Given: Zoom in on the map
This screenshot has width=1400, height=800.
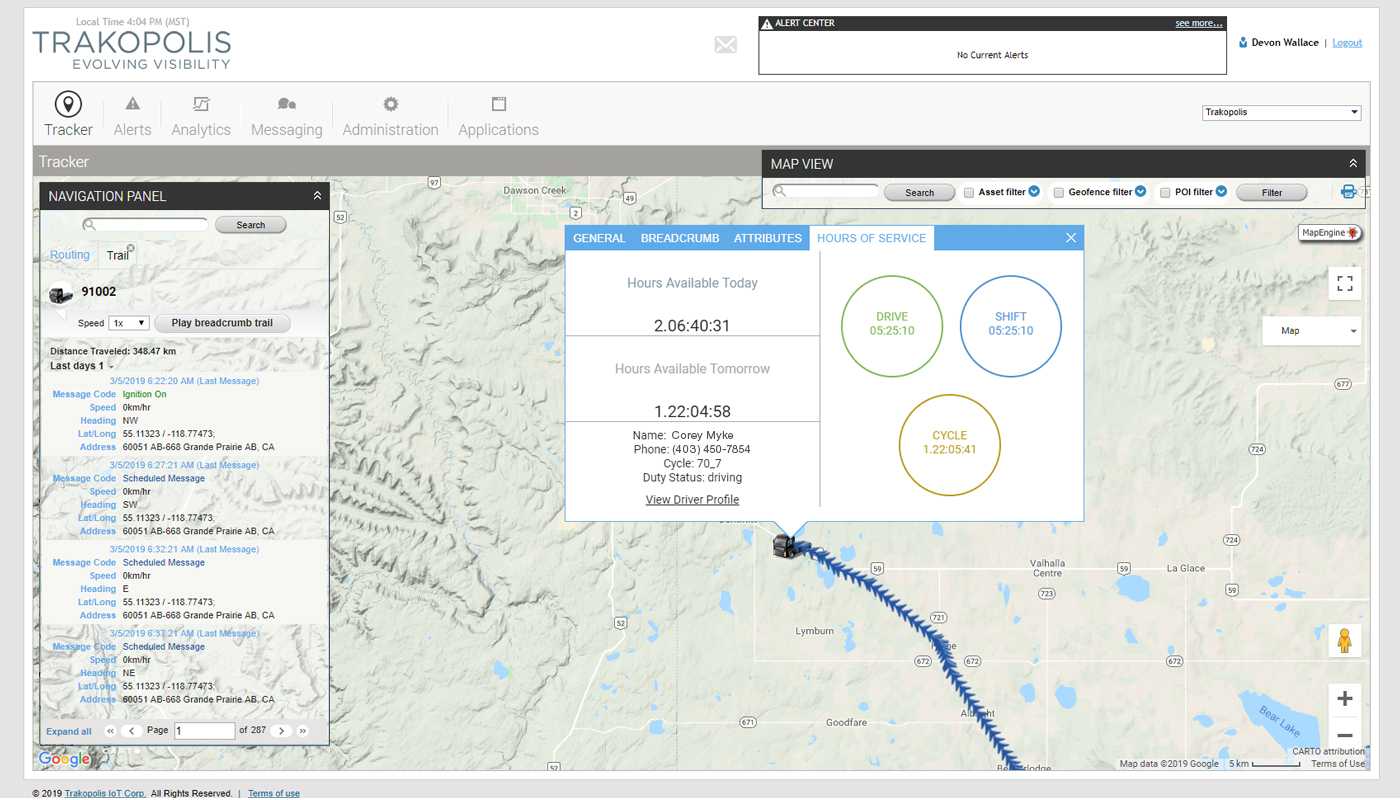Looking at the screenshot, I should coord(1345,698).
